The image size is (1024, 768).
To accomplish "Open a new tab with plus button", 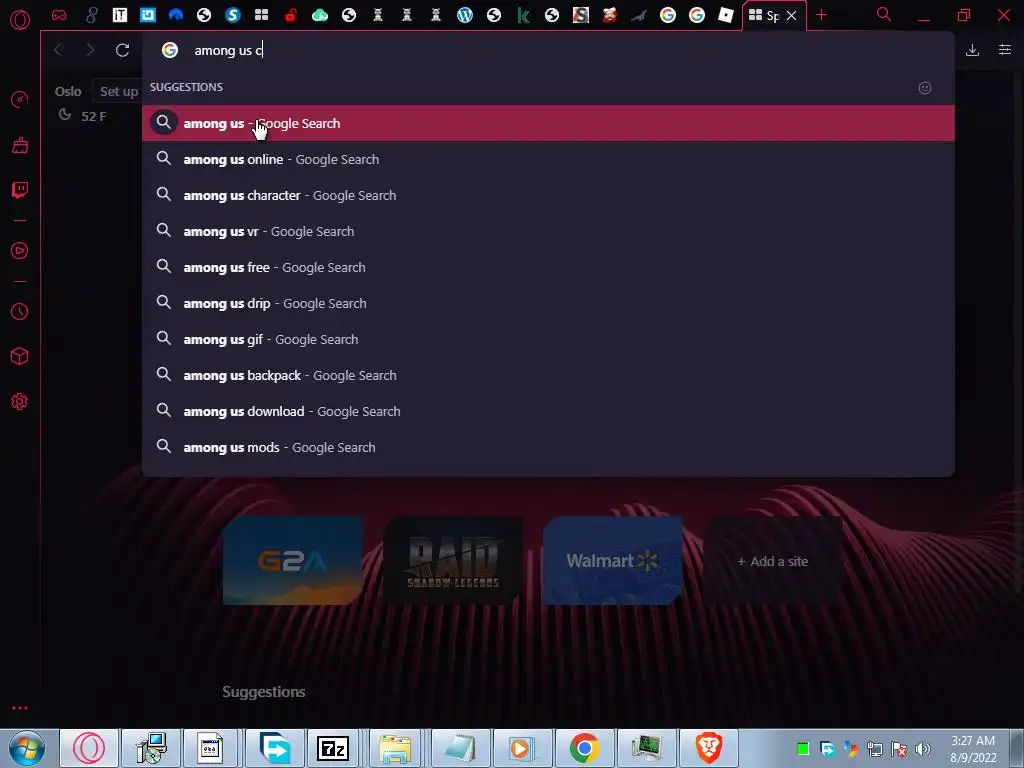I will coord(822,15).
